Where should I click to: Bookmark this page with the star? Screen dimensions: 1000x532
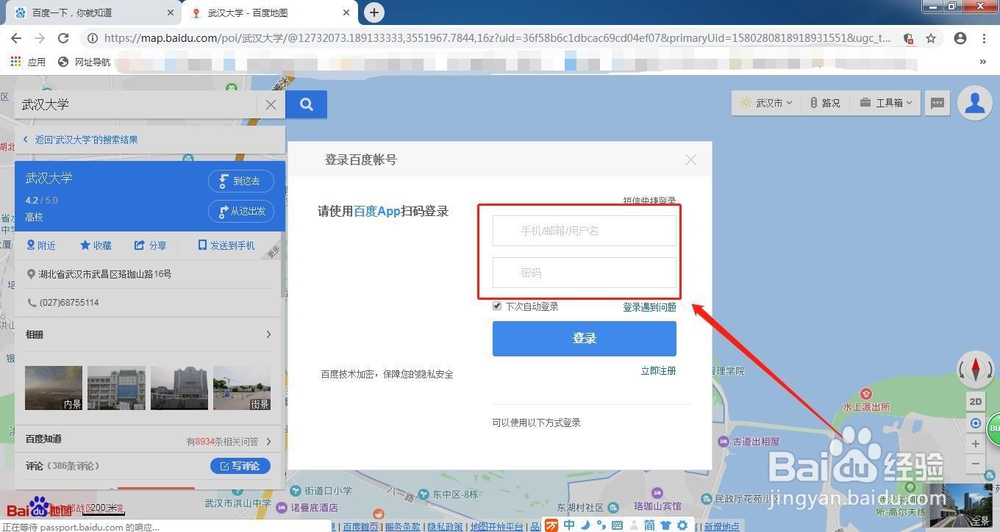click(931, 38)
